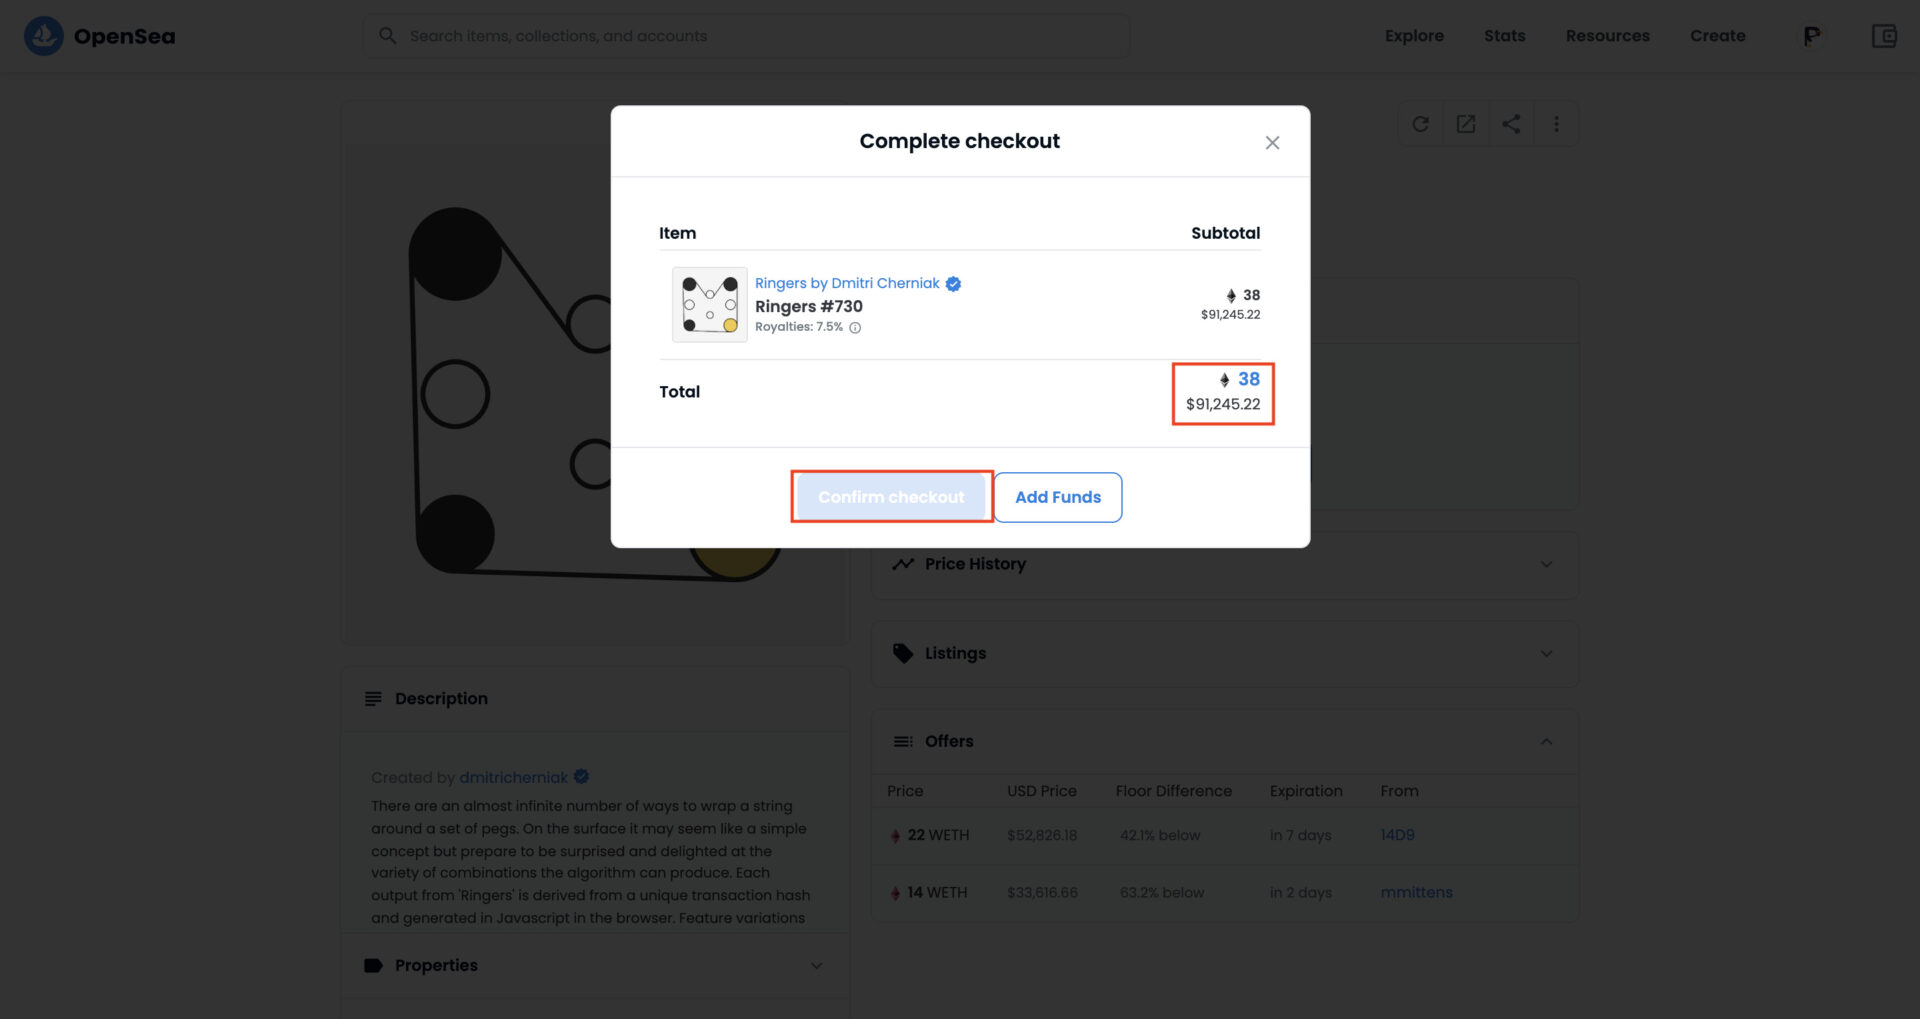The height and width of the screenshot is (1019, 1920).
Task: Click the Add Funds button
Action: pos(1057,497)
